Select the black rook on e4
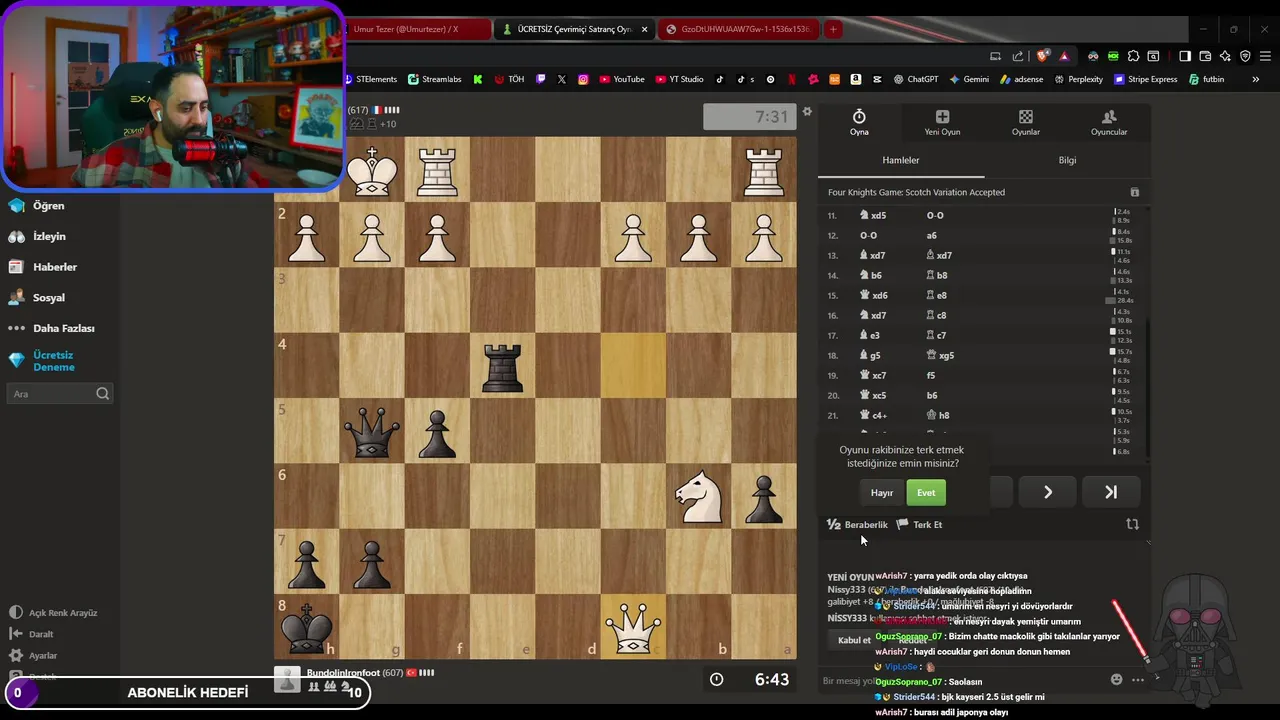1280x720 pixels. point(502,367)
